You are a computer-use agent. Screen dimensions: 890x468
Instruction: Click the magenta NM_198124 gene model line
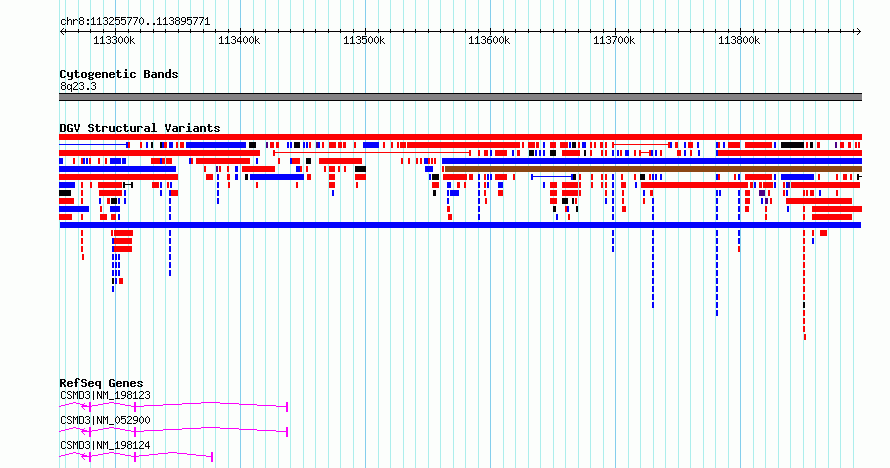[136, 456]
